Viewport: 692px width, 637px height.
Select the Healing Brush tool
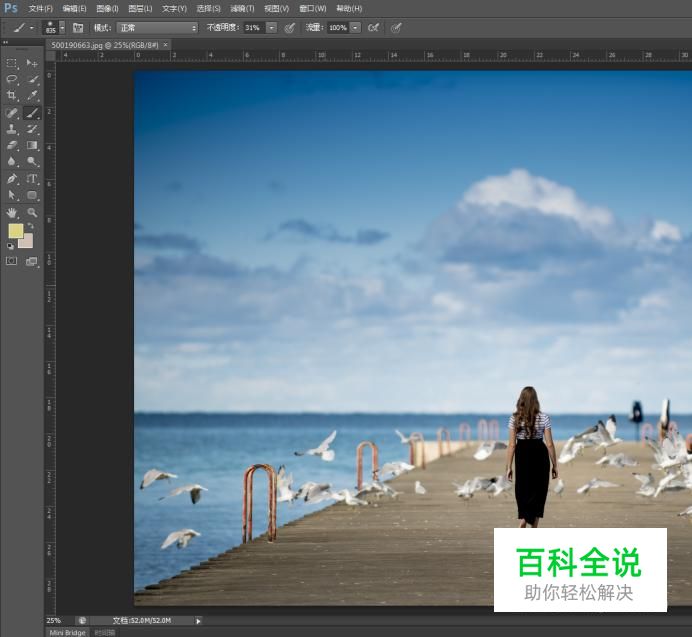[12, 113]
